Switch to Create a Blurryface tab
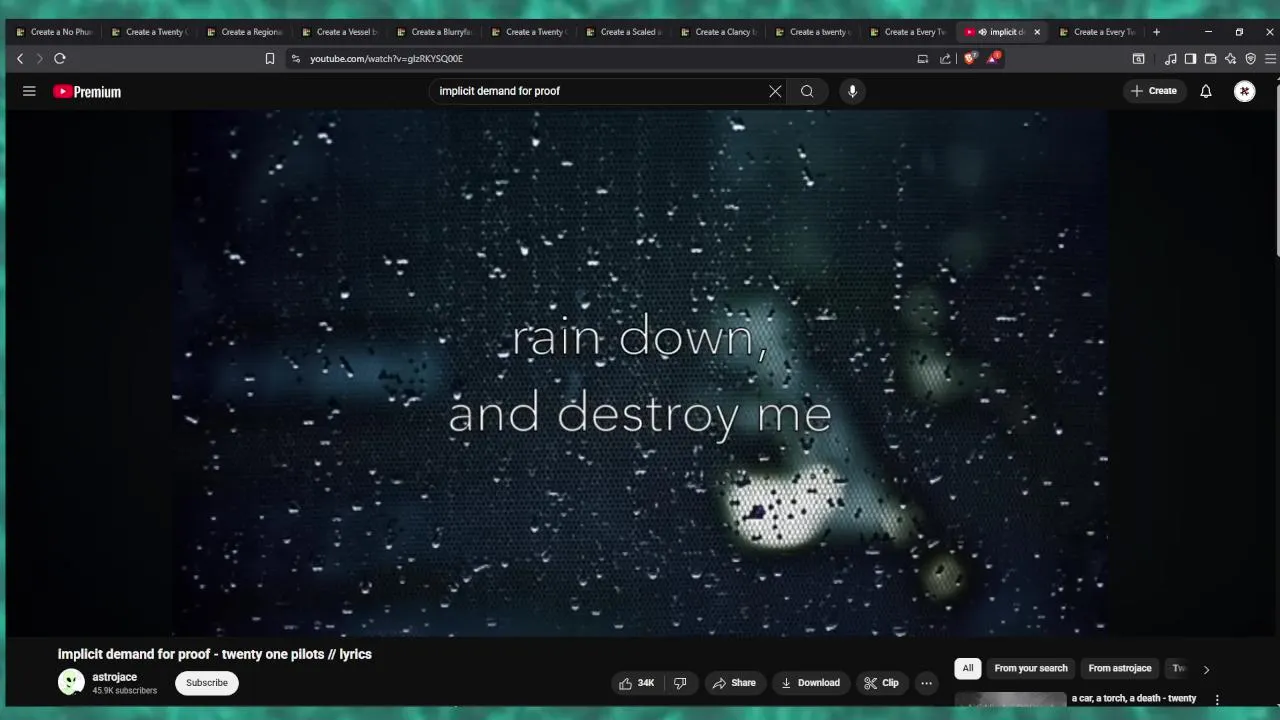 click(434, 32)
